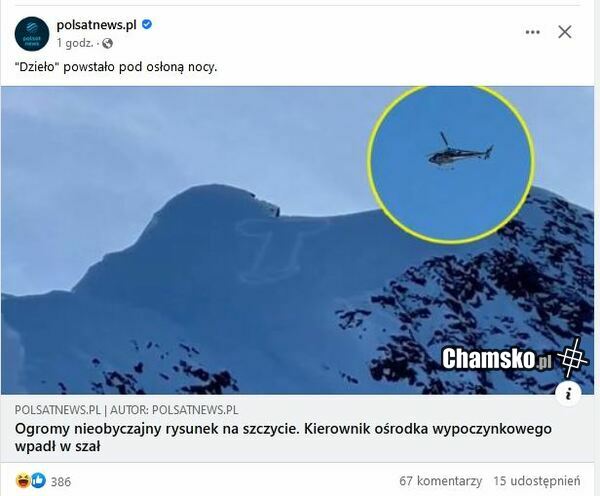Click the globe public-visibility icon

pos(108,44)
